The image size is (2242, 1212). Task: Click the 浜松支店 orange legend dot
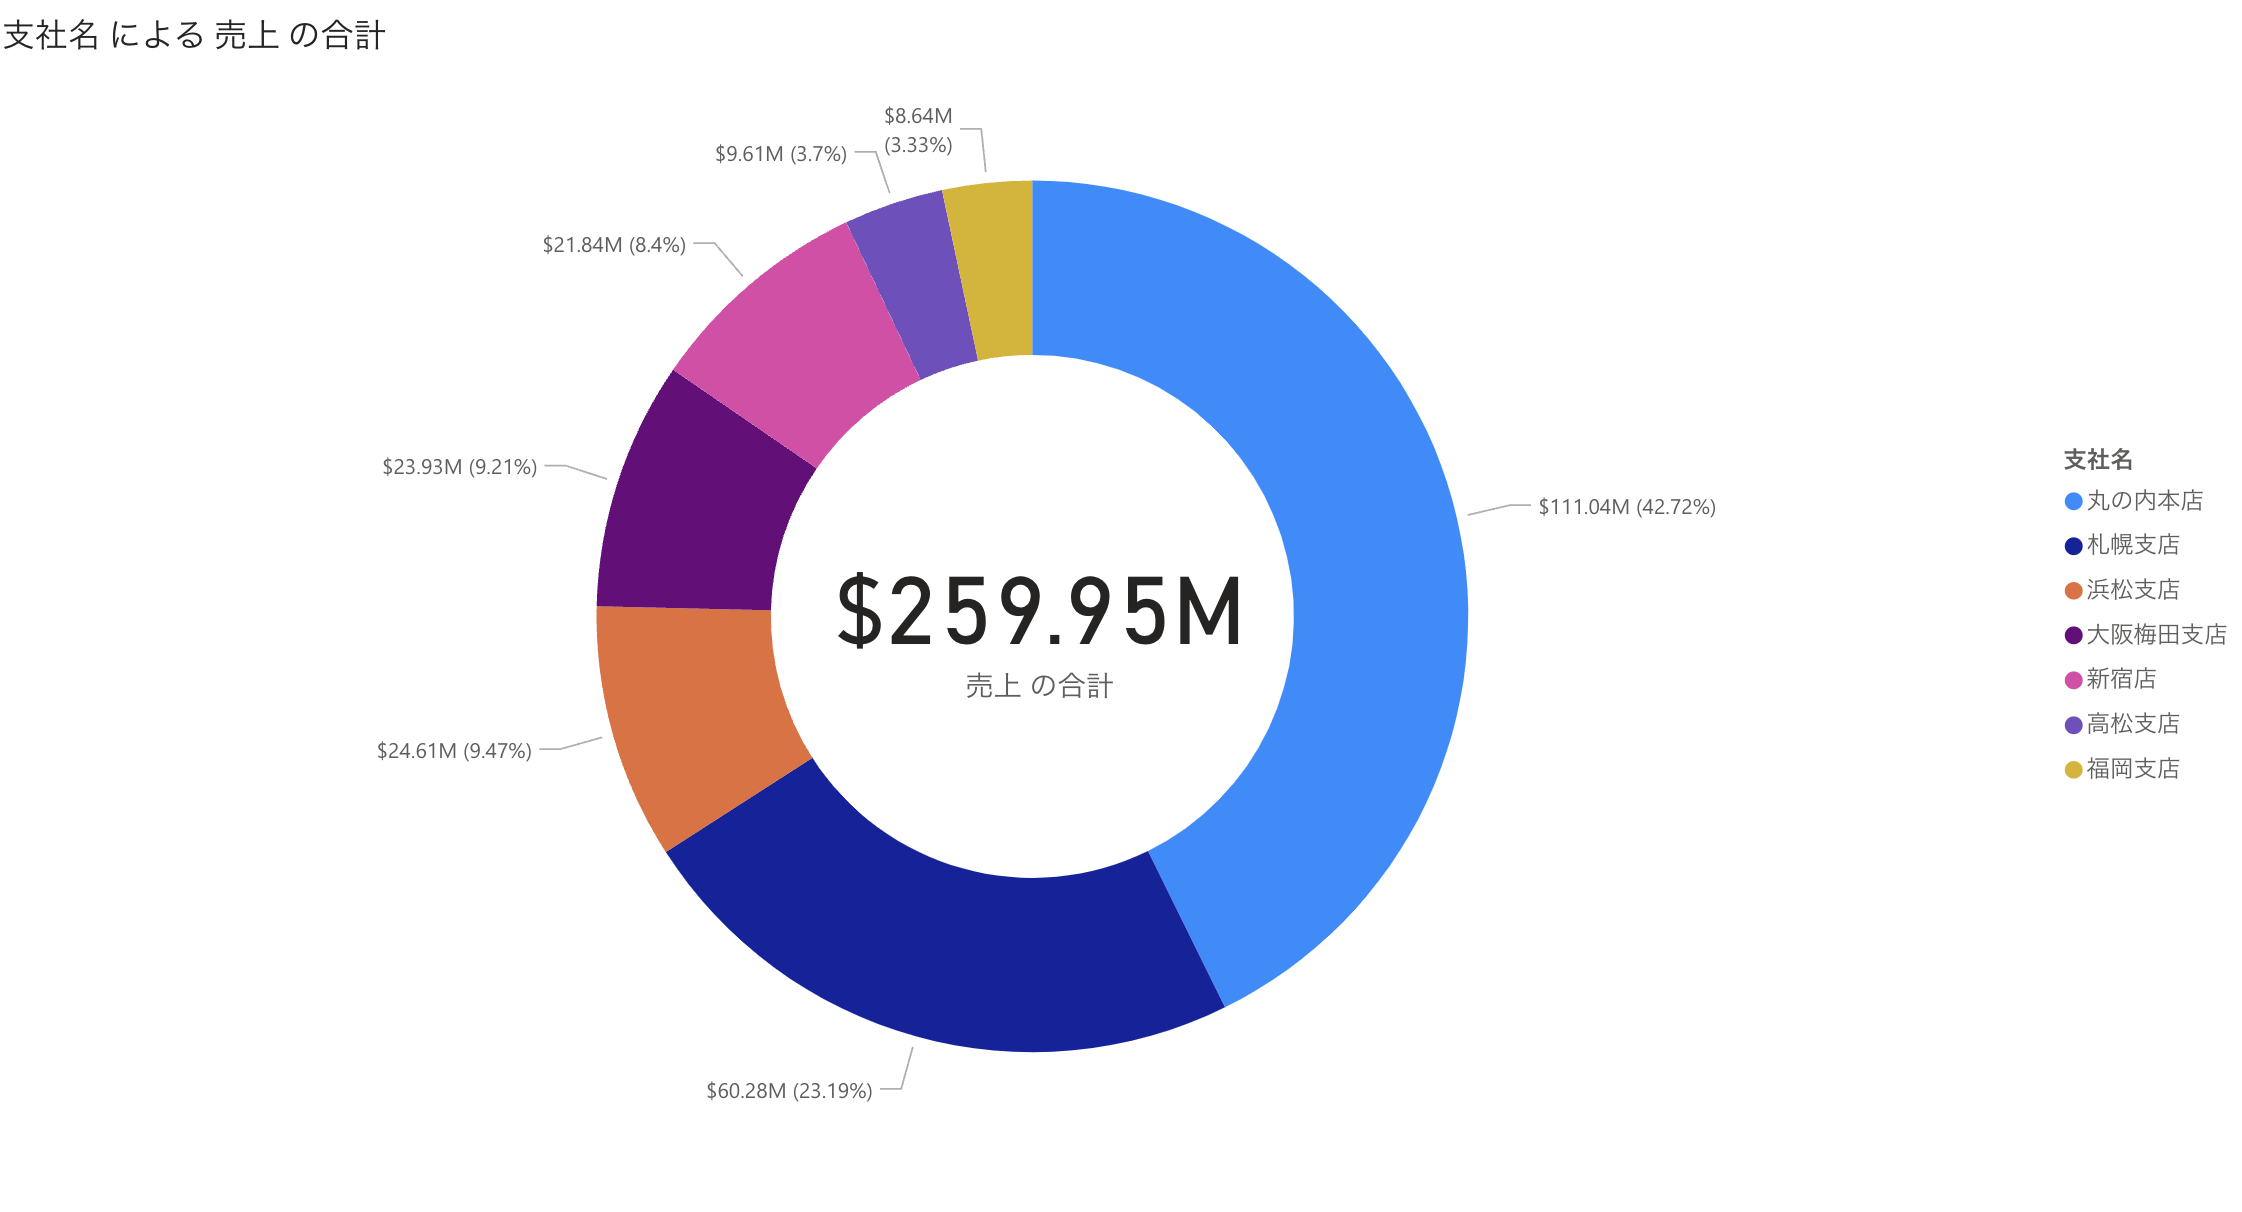2073,590
